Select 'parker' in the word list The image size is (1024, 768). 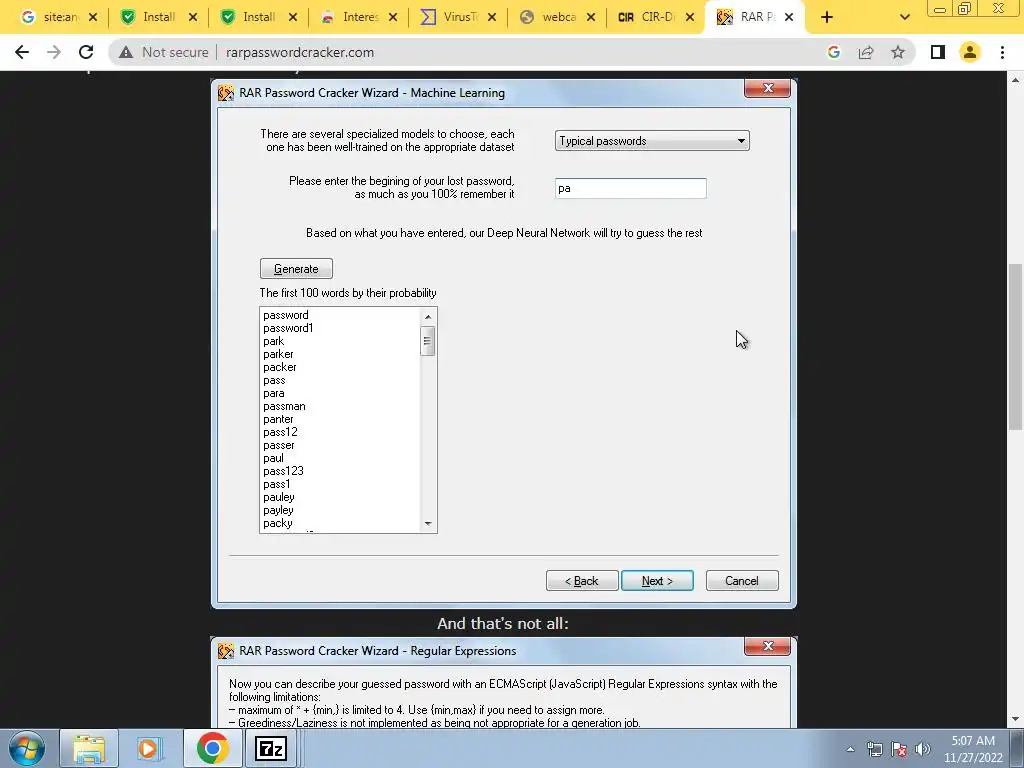click(x=278, y=354)
